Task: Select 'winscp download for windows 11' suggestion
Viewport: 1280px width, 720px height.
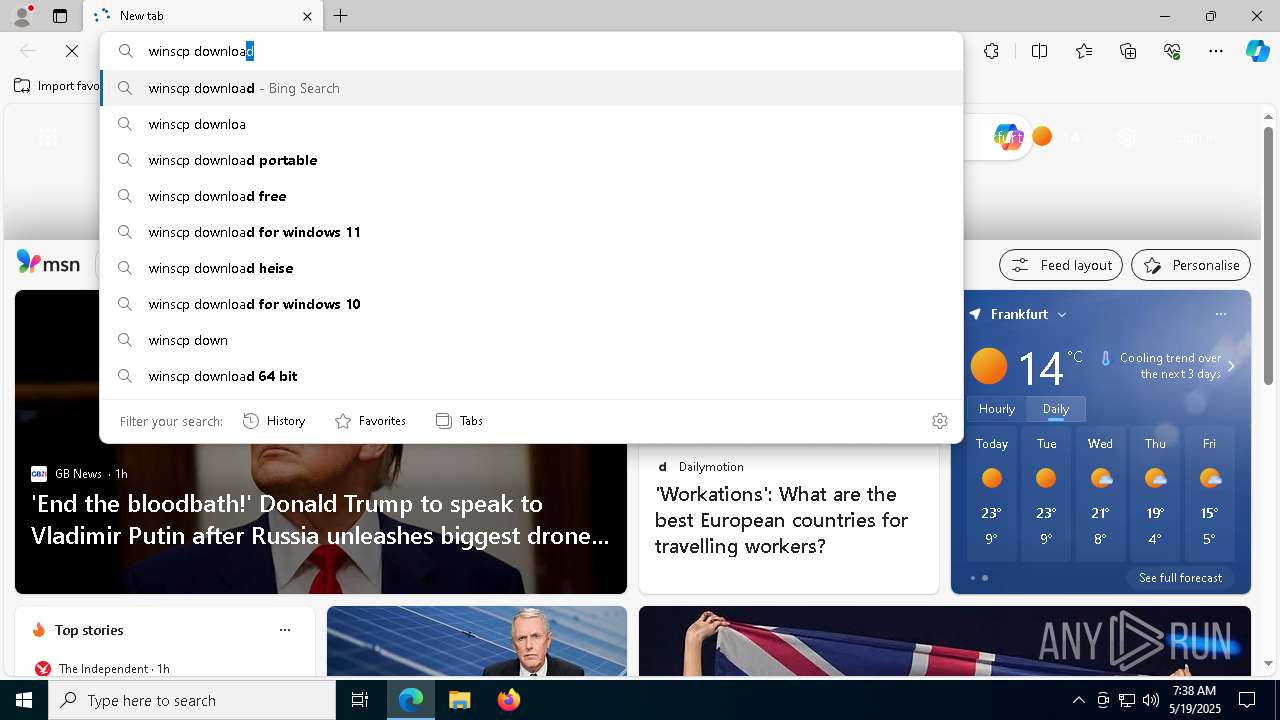Action: click(532, 232)
